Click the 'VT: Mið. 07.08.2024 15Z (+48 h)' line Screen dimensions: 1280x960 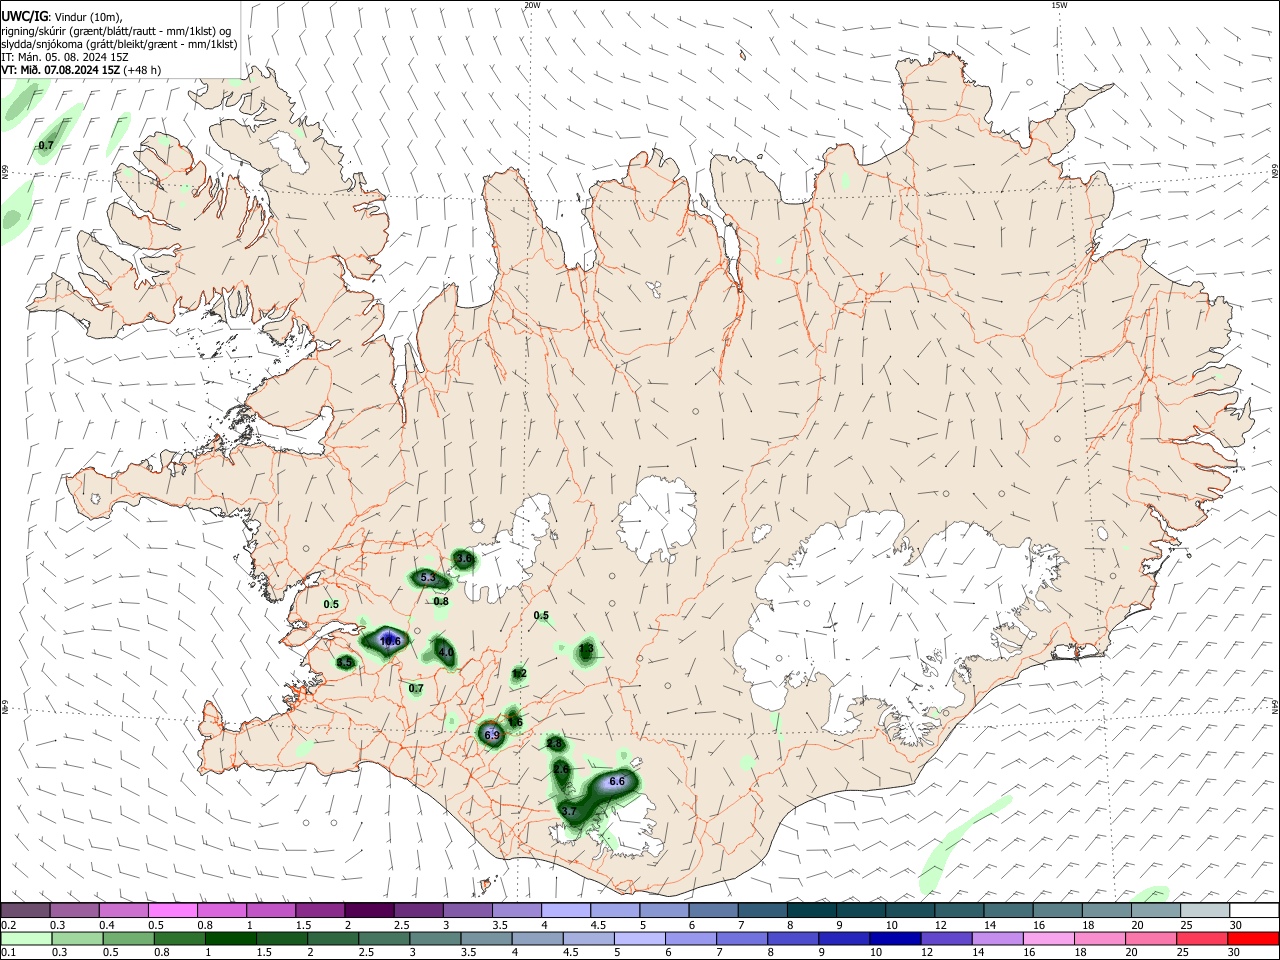(81, 70)
